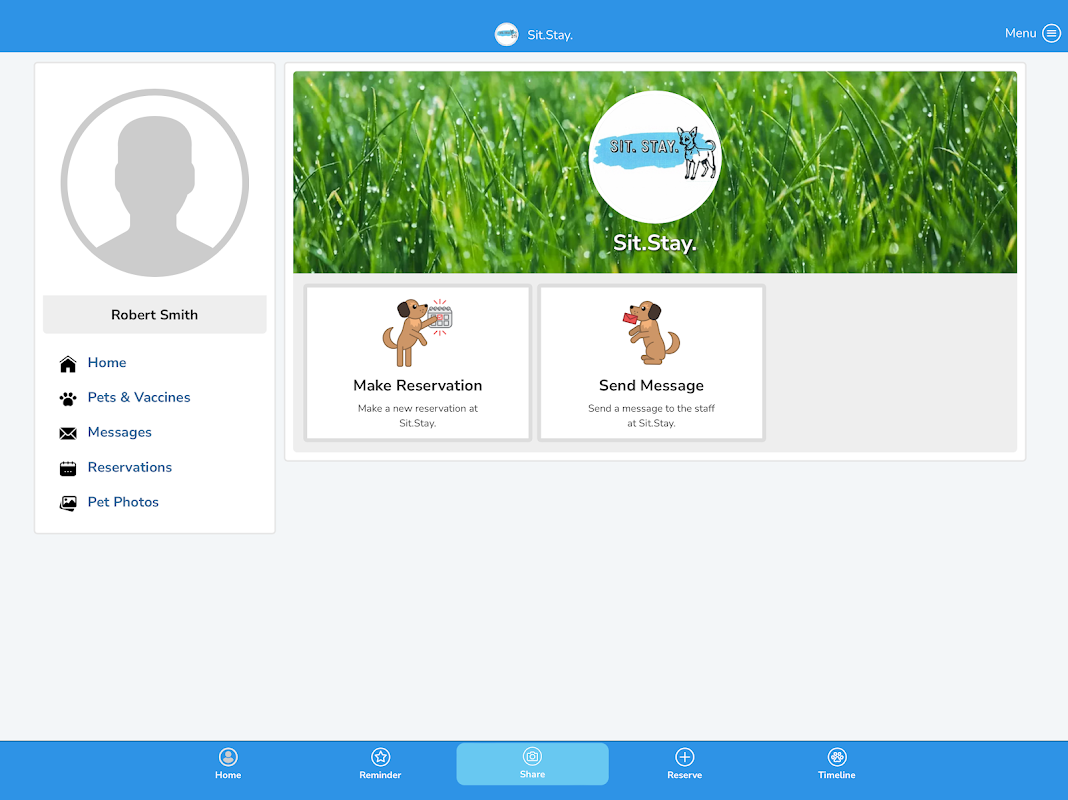Switch to the Reminder tab label
This screenshot has width=1068, height=800.
coord(380,775)
